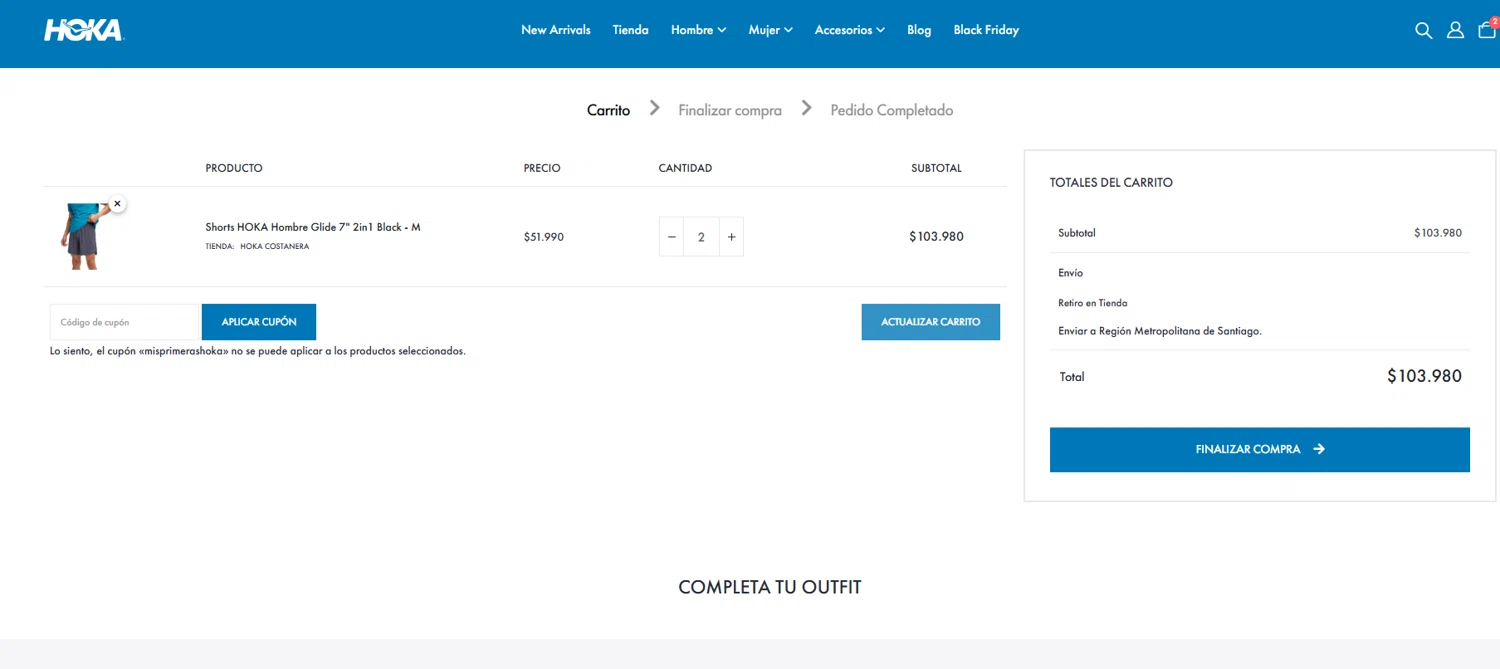The height and width of the screenshot is (669, 1500).
Task: Go to the Finalizar compra step
Action: (730, 110)
